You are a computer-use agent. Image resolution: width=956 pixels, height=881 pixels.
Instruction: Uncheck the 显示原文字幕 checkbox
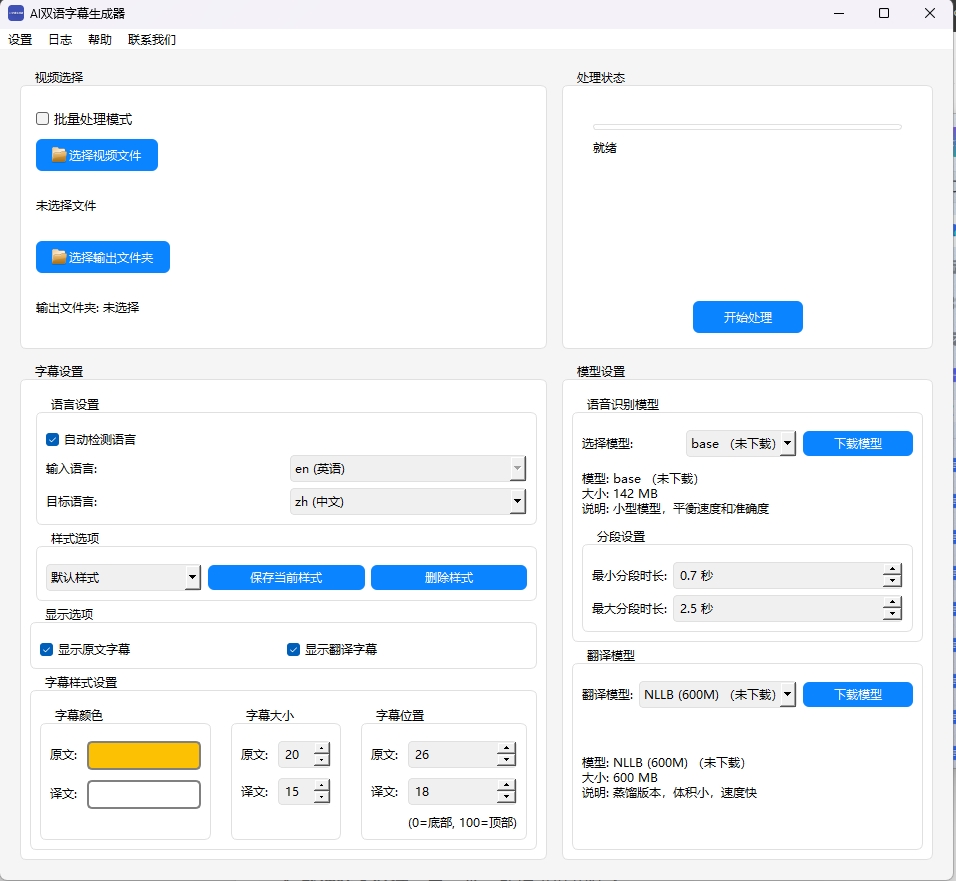[x=46, y=649]
